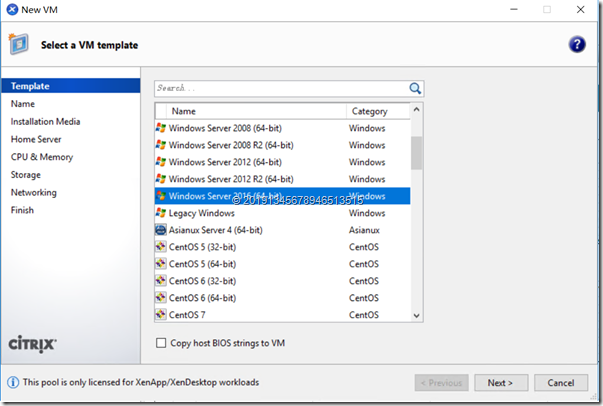Click the CentOS 5 (32-bit) template icon
The height and width of the screenshot is (406, 603).
coord(161,247)
